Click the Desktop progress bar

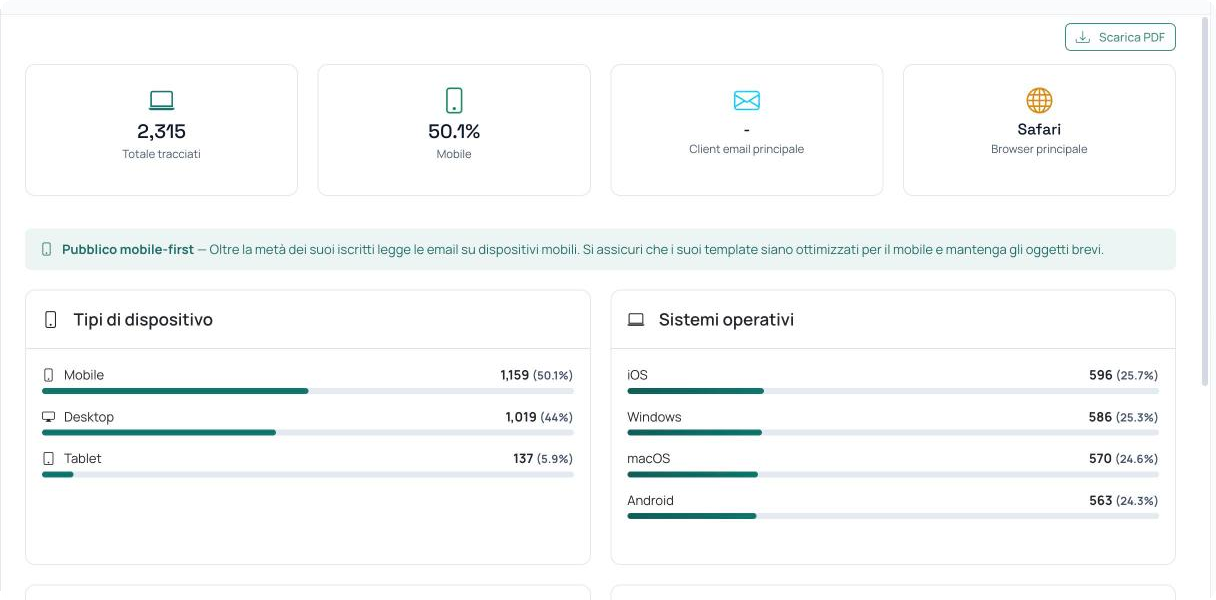(308, 433)
